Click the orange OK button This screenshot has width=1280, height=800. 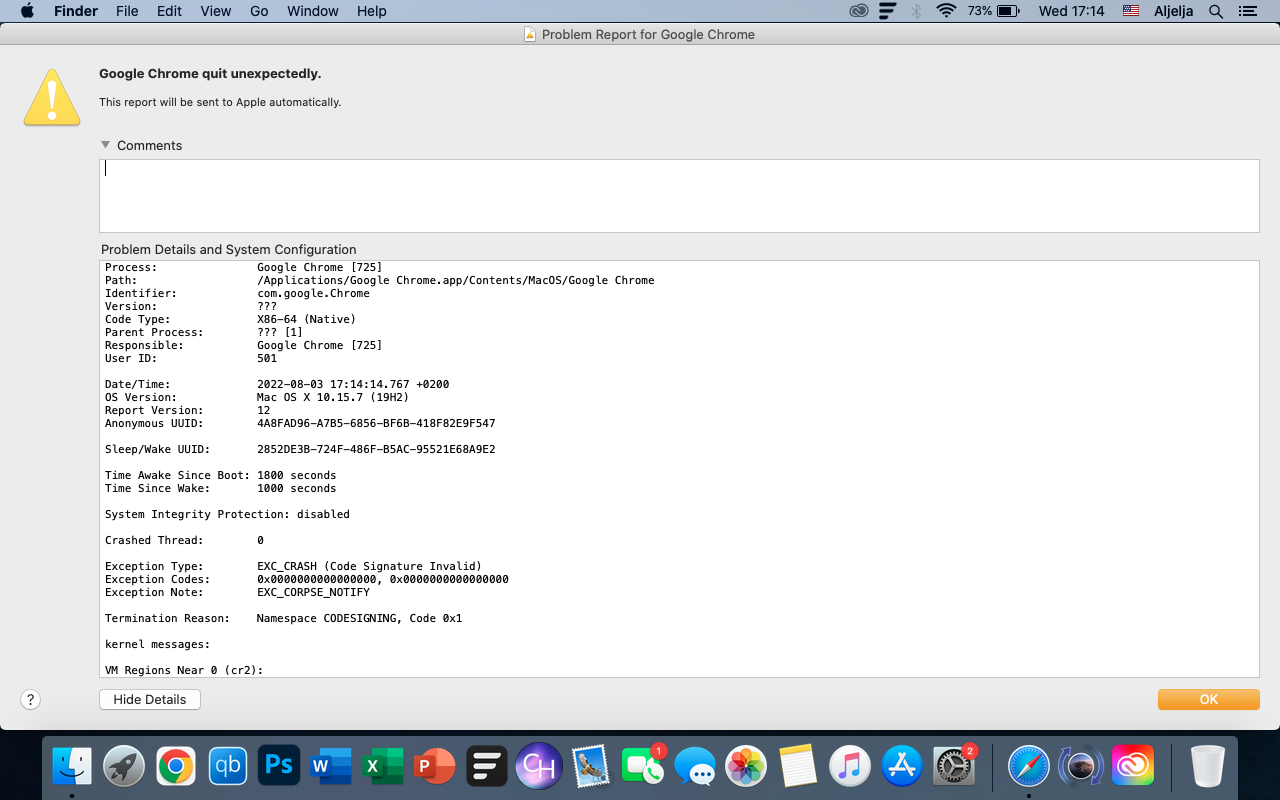1208,699
